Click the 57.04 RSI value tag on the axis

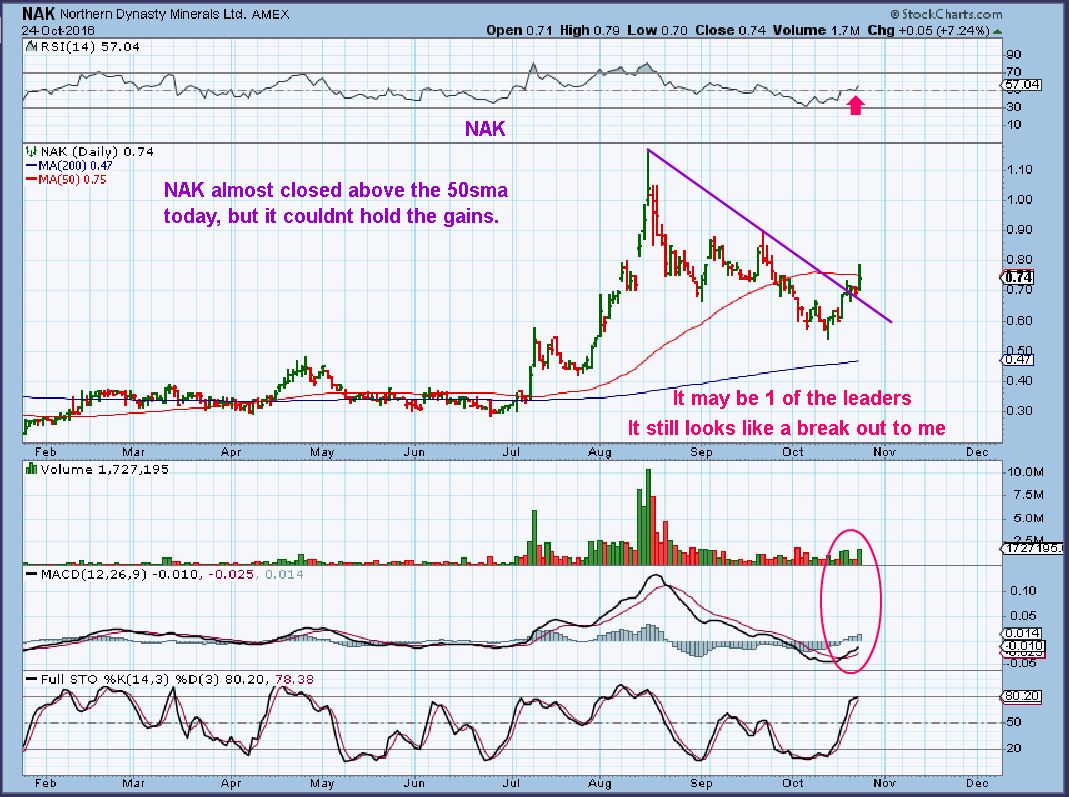pos(1023,85)
